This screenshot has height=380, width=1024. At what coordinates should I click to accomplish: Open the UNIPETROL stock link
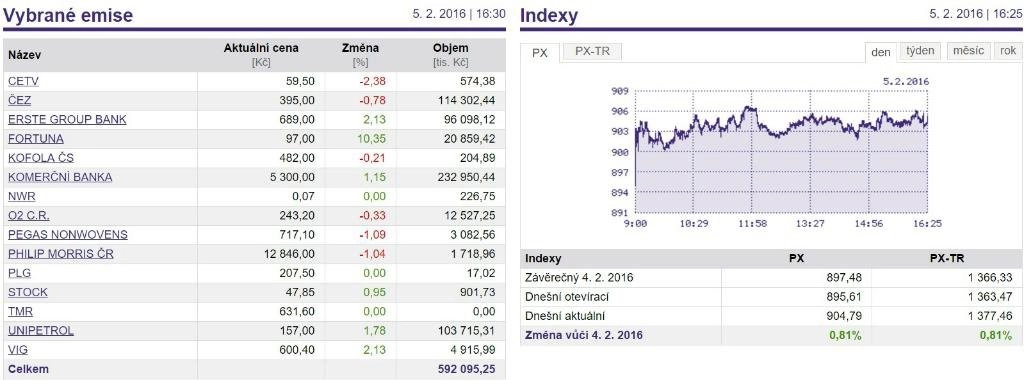(x=41, y=330)
